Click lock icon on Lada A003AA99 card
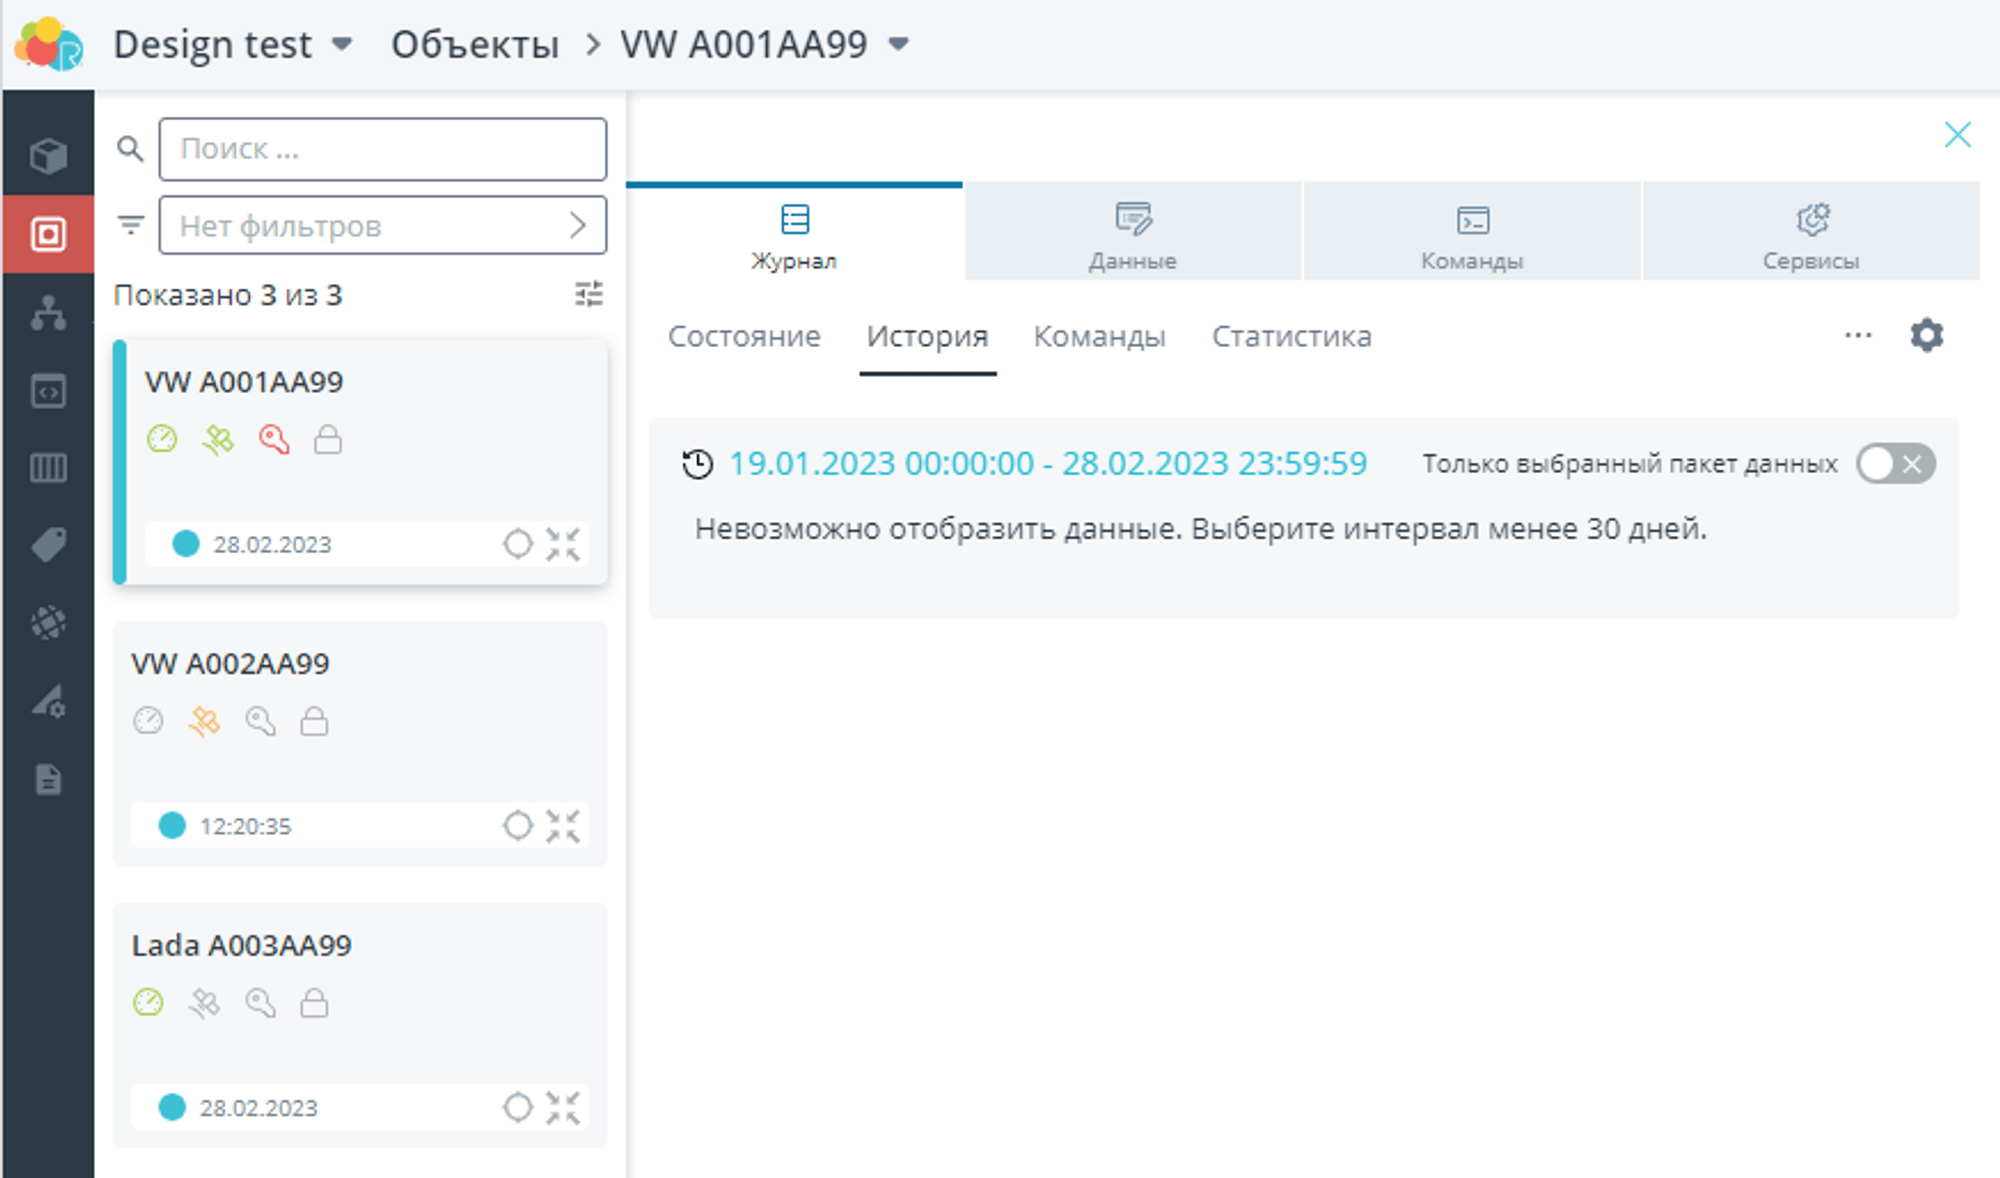Screen dimensions: 2000x1178 314,1003
